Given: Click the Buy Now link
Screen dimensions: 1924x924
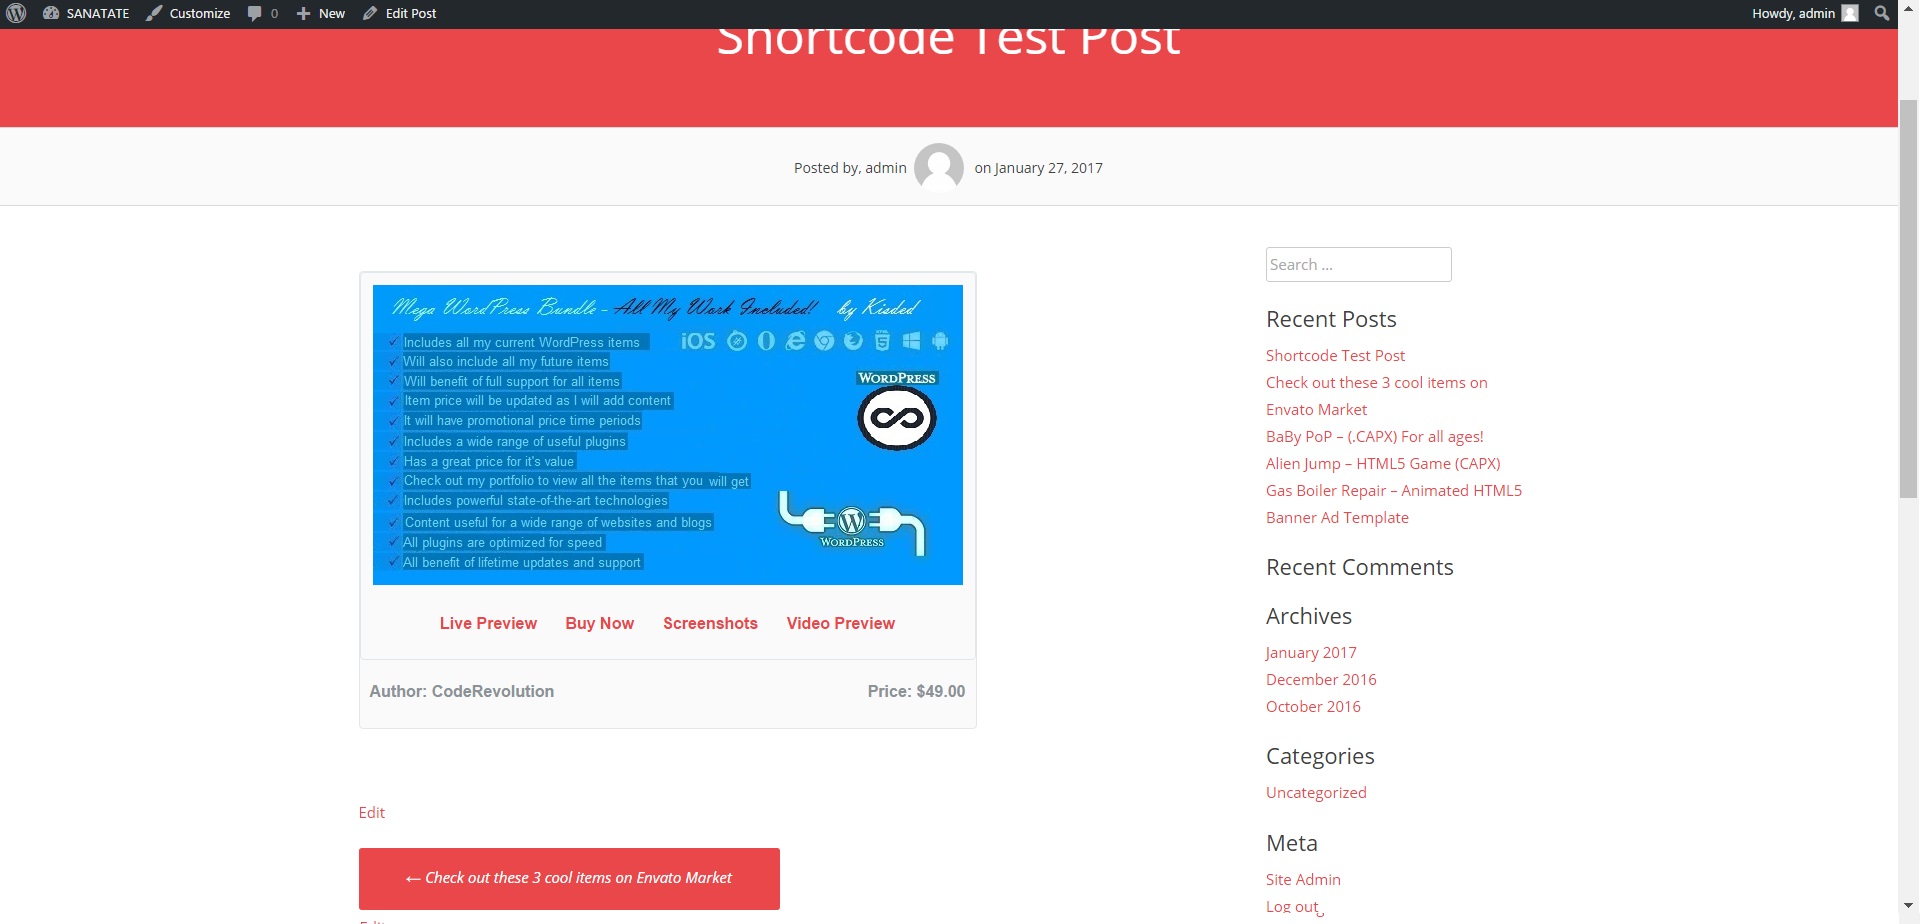Looking at the screenshot, I should tap(600, 623).
